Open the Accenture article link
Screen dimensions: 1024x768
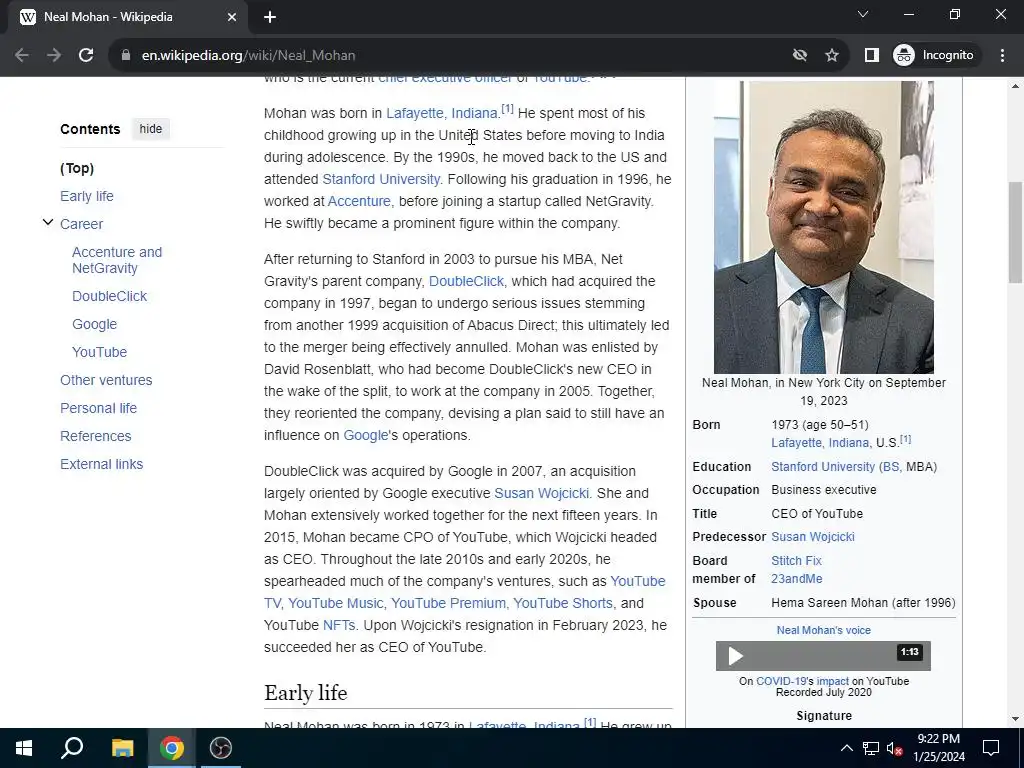coord(359,201)
